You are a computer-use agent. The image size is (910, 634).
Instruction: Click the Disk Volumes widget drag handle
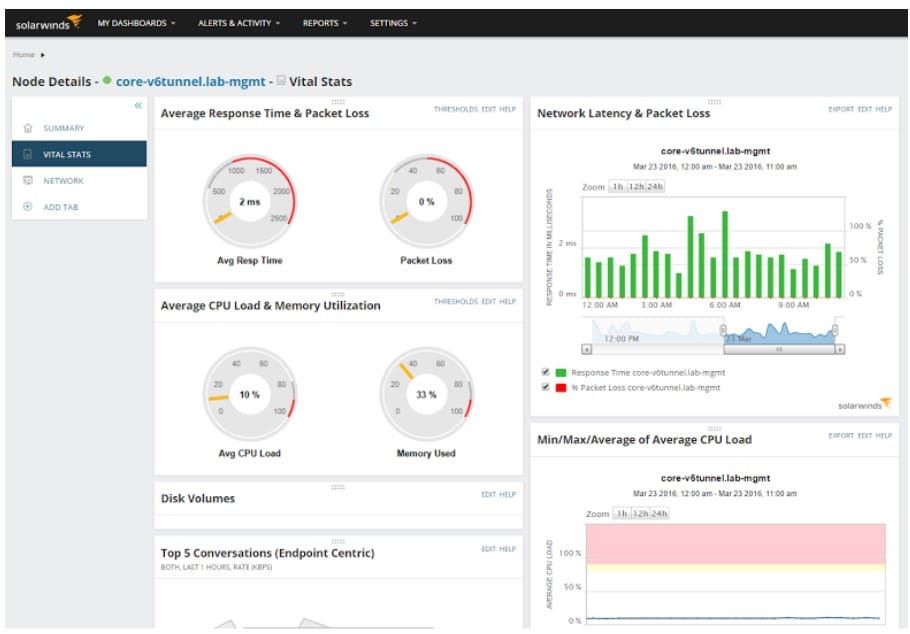coord(338,487)
